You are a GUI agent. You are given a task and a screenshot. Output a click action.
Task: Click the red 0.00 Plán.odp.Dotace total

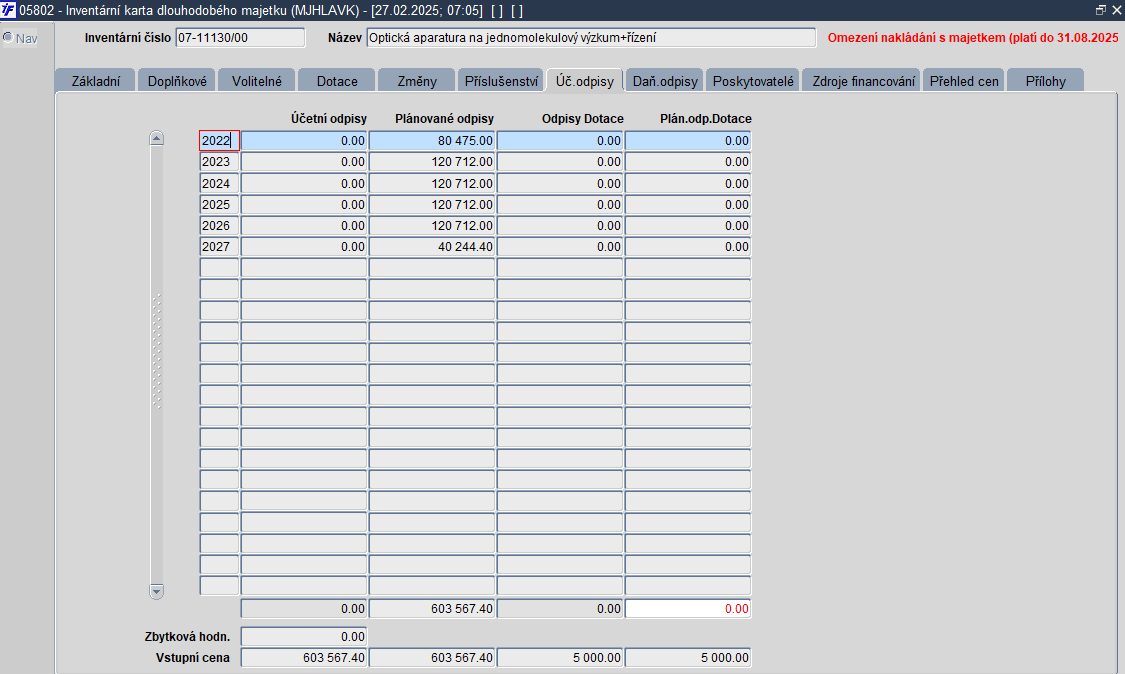688,609
